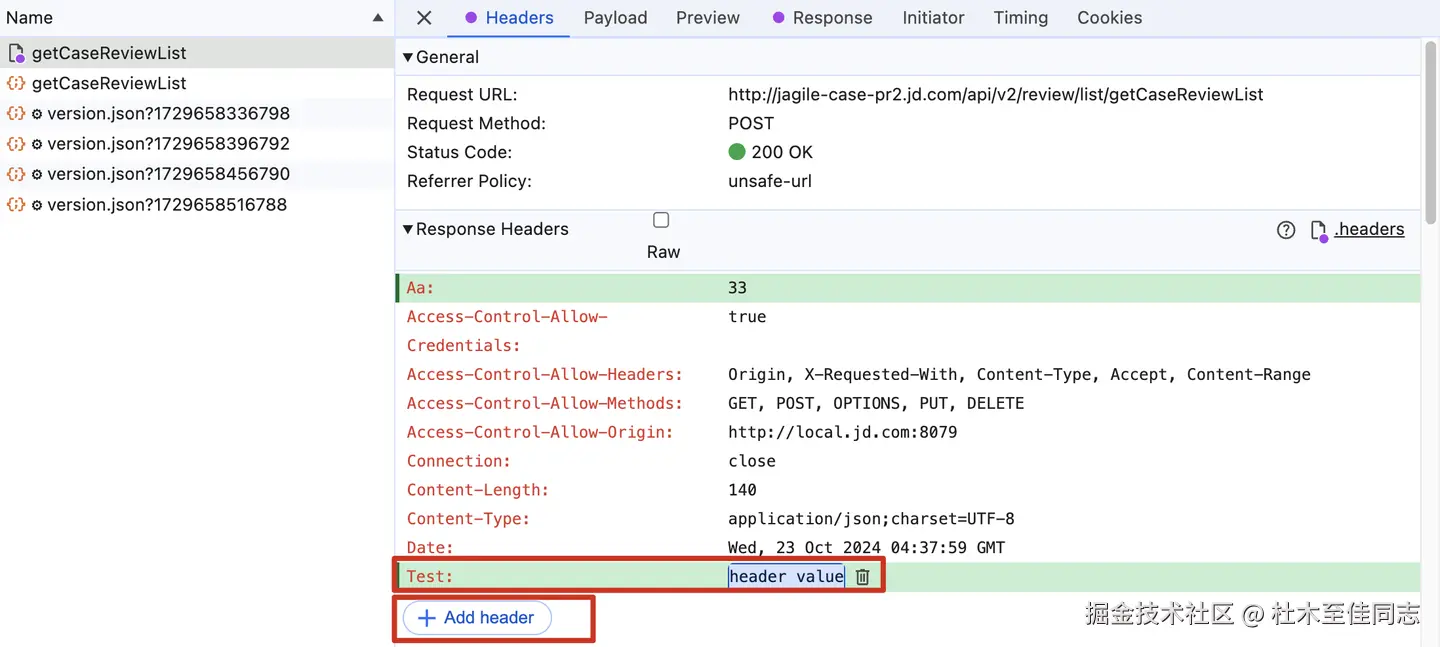Image resolution: width=1440 pixels, height=647 pixels.
Task: Edit the Test header value field
Action: point(786,576)
